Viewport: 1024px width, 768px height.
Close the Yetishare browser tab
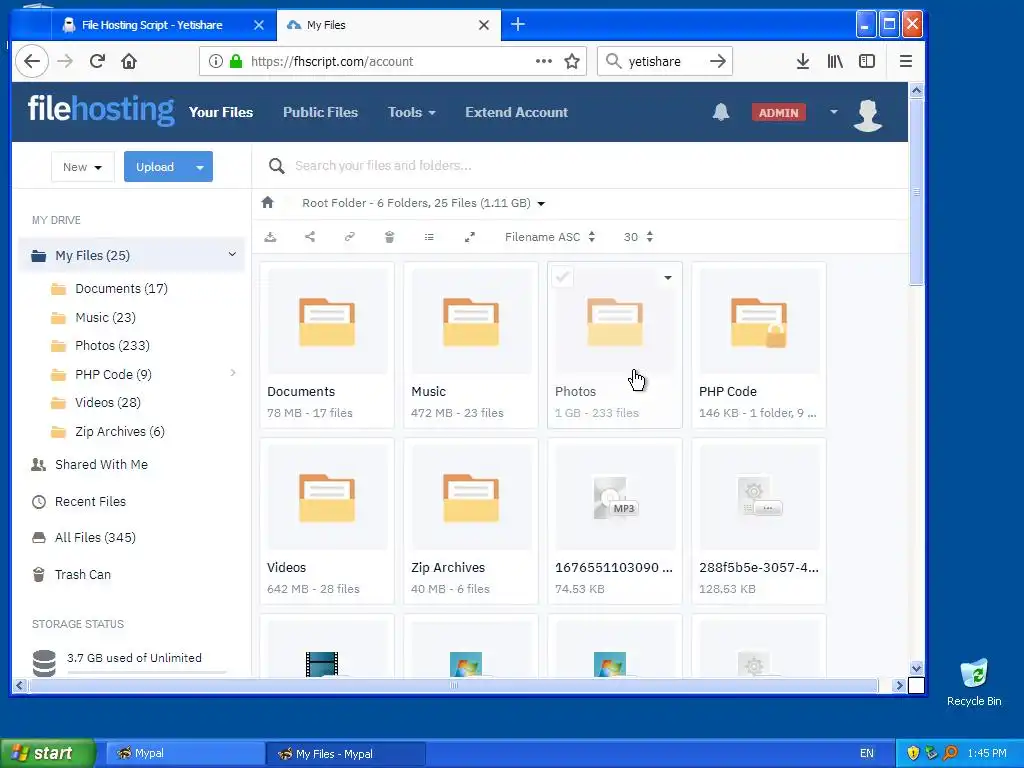point(259,25)
